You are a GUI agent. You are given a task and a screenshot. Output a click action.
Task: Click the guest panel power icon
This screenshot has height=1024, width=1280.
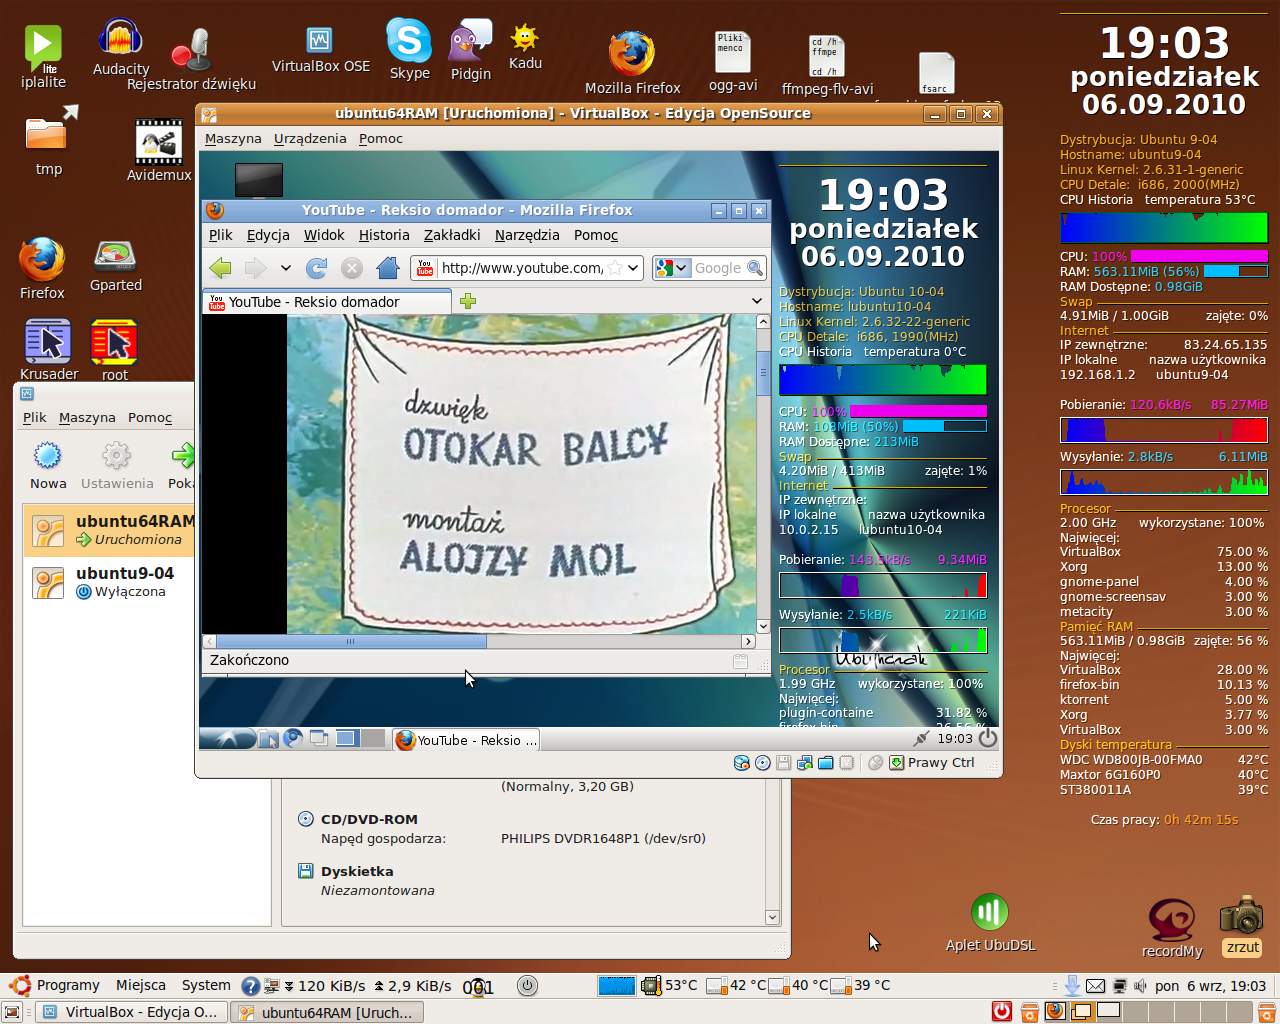(988, 739)
